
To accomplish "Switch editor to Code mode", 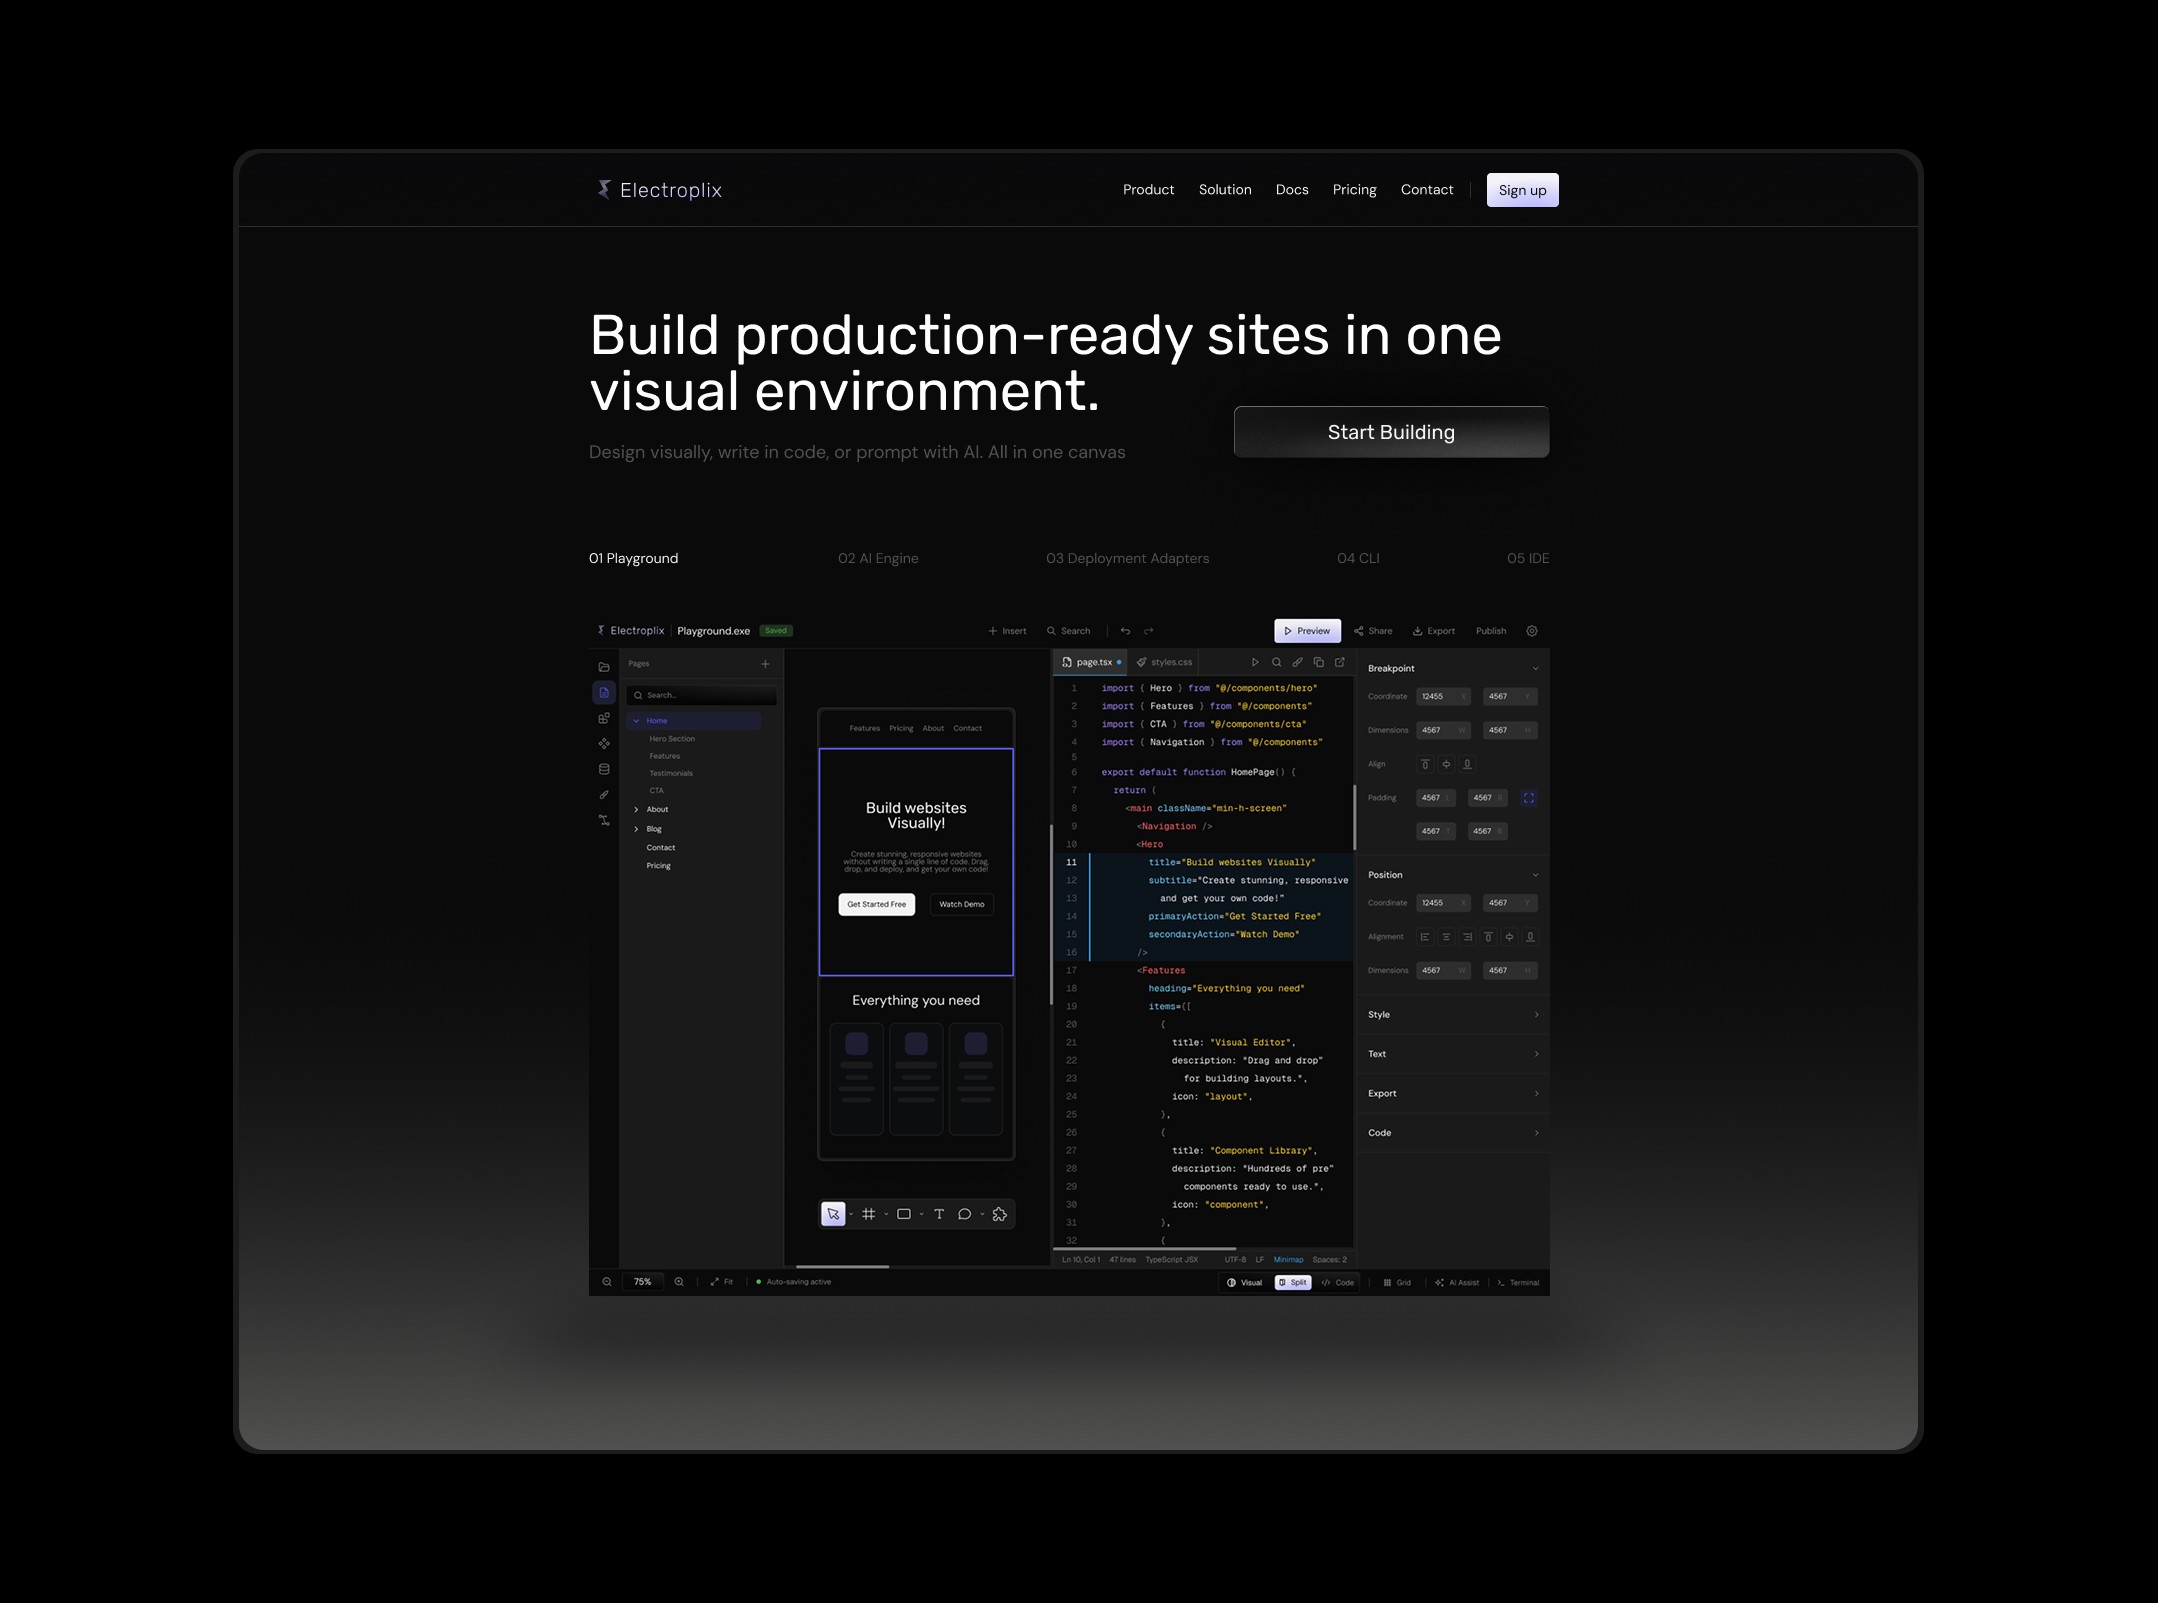I will (1338, 1282).
